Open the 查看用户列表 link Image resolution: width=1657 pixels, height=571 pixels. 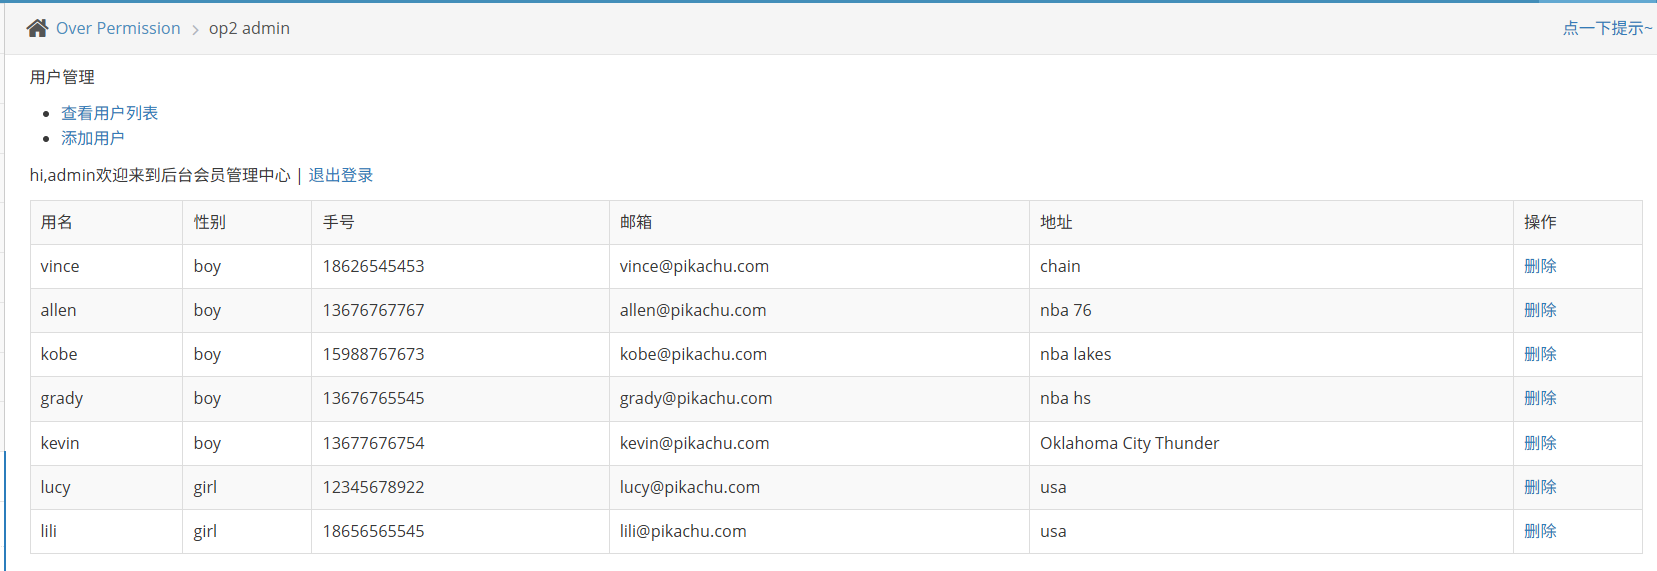coord(109,113)
